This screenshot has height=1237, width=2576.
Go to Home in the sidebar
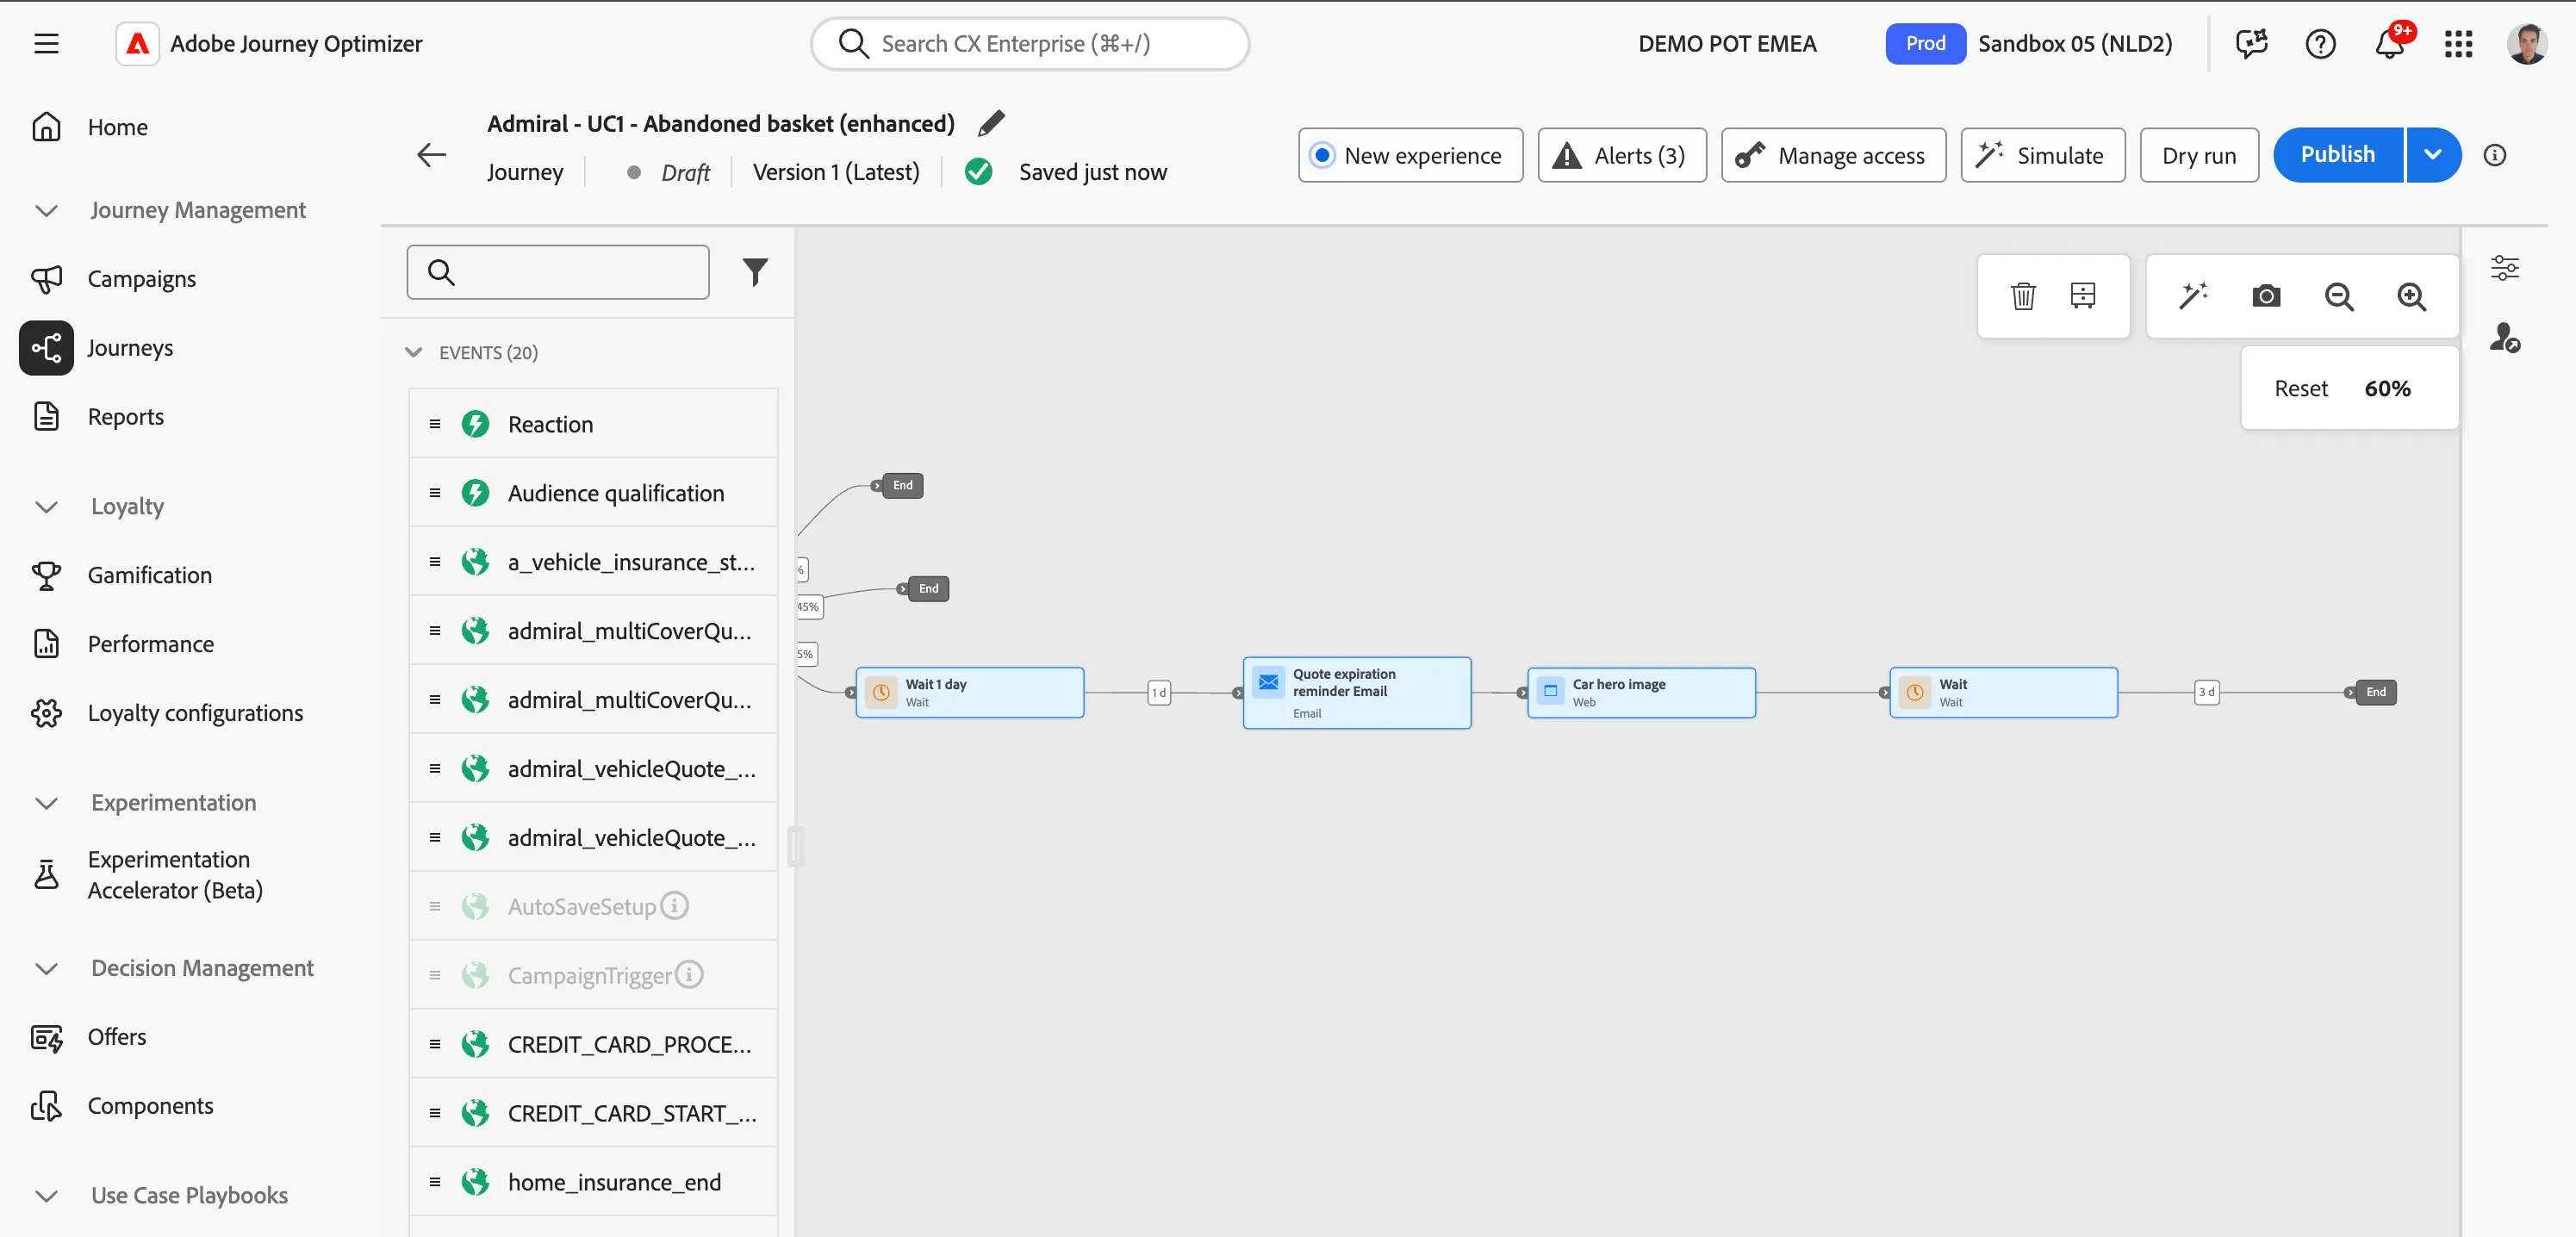coord(117,127)
